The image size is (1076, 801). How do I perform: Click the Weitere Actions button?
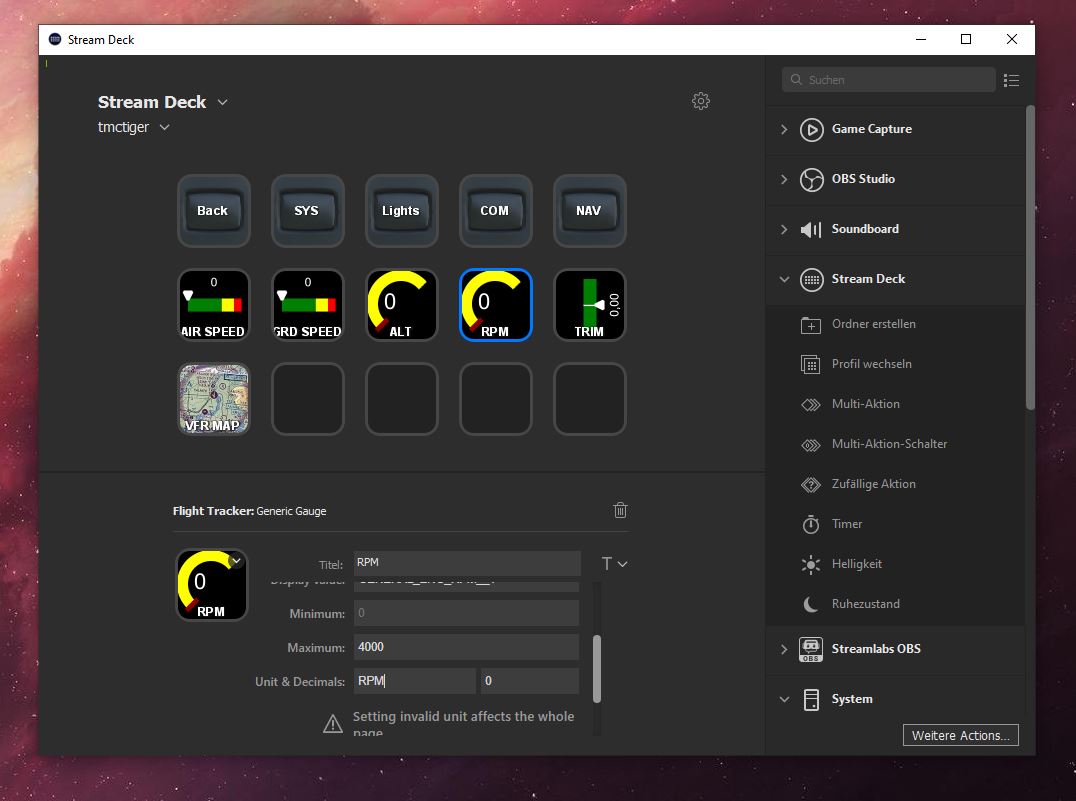pos(960,735)
